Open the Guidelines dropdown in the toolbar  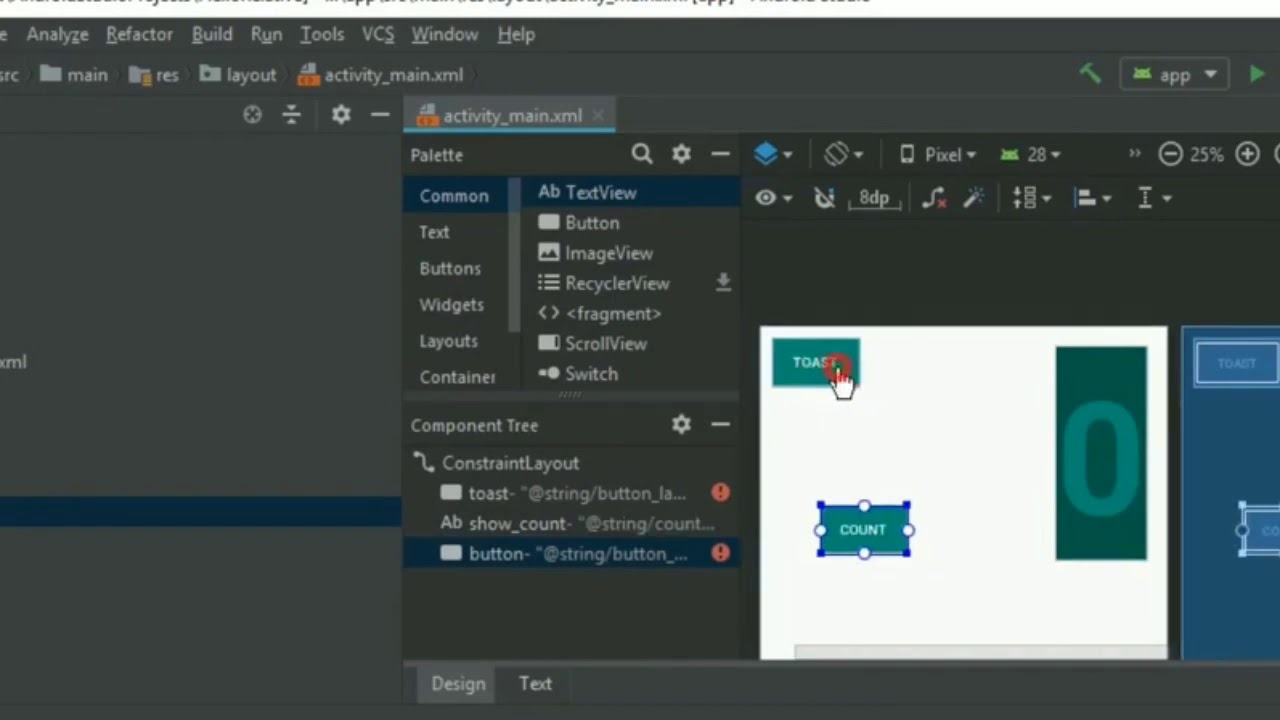[x=1153, y=198]
